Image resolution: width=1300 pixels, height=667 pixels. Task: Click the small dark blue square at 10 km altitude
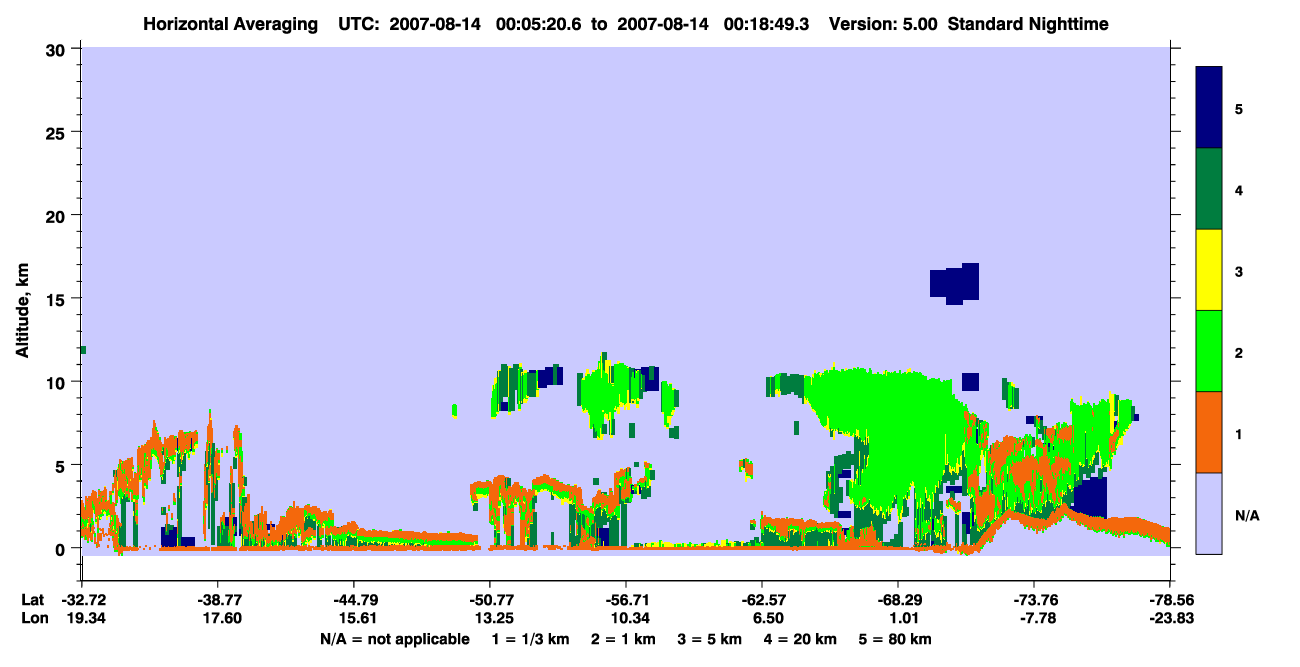pyautogui.click(x=970, y=381)
